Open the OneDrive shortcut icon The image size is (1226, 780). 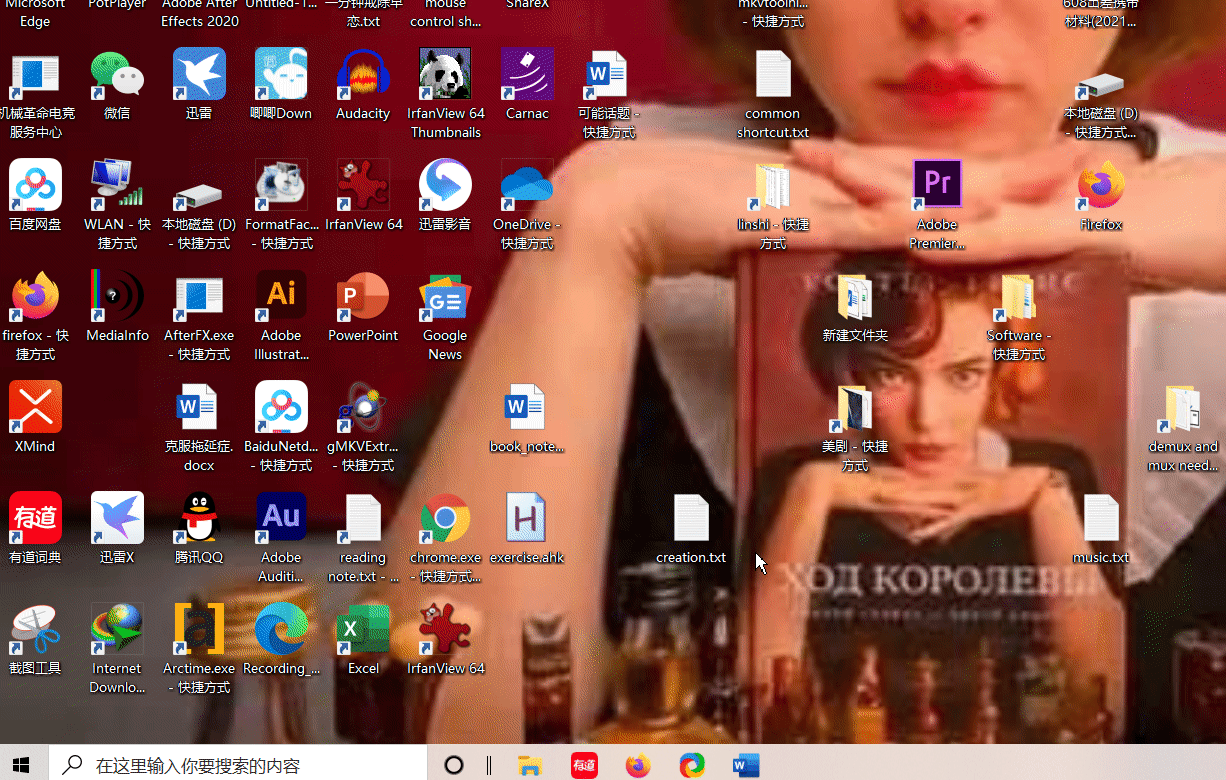coord(527,185)
